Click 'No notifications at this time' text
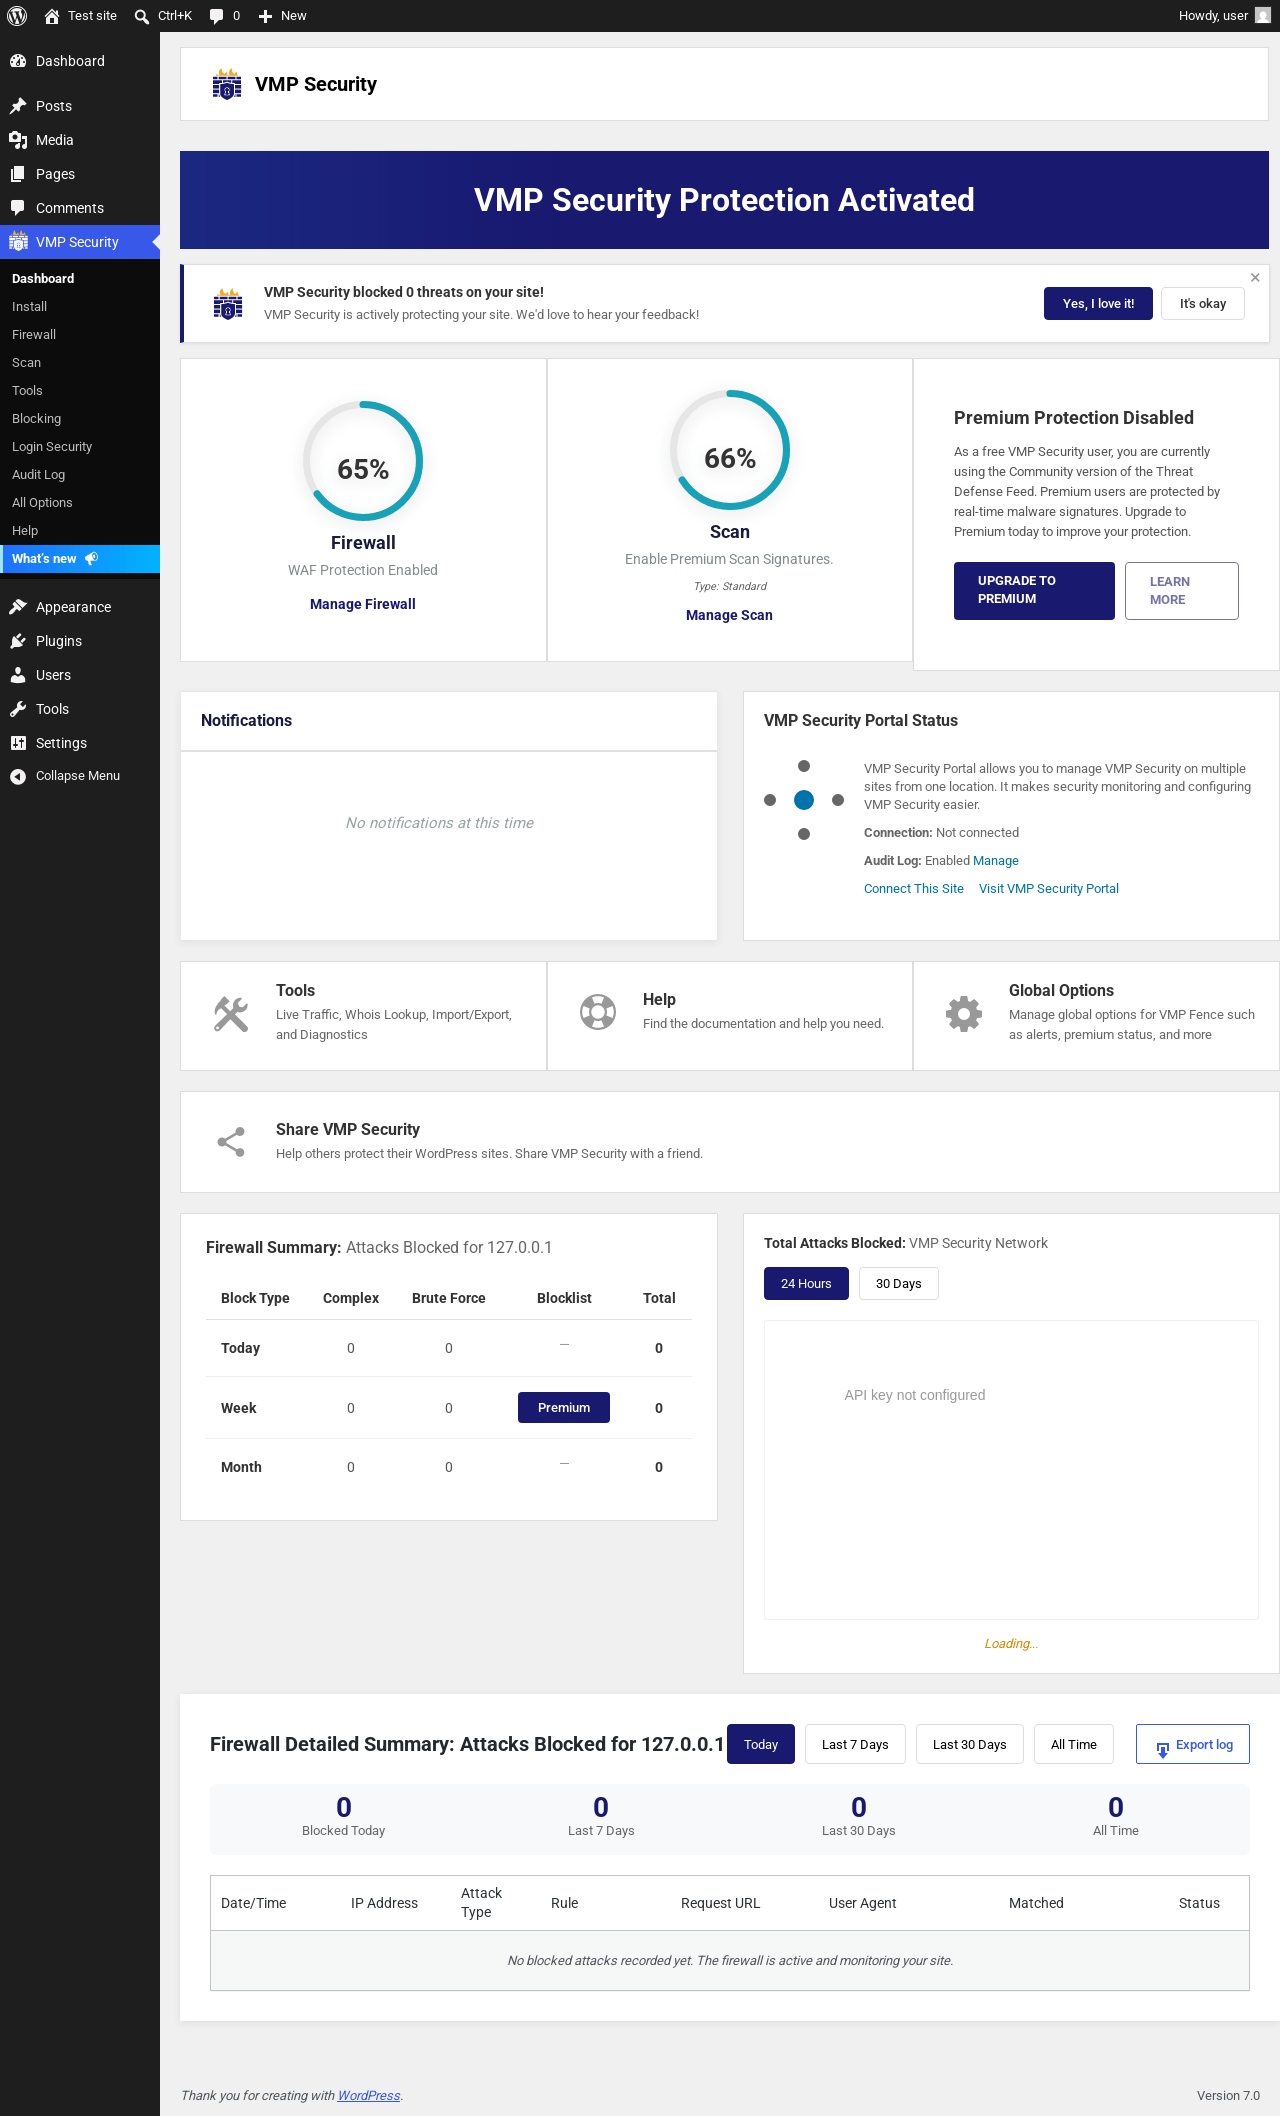The width and height of the screenshot is (1280, 2116). [x=440, y=823]
